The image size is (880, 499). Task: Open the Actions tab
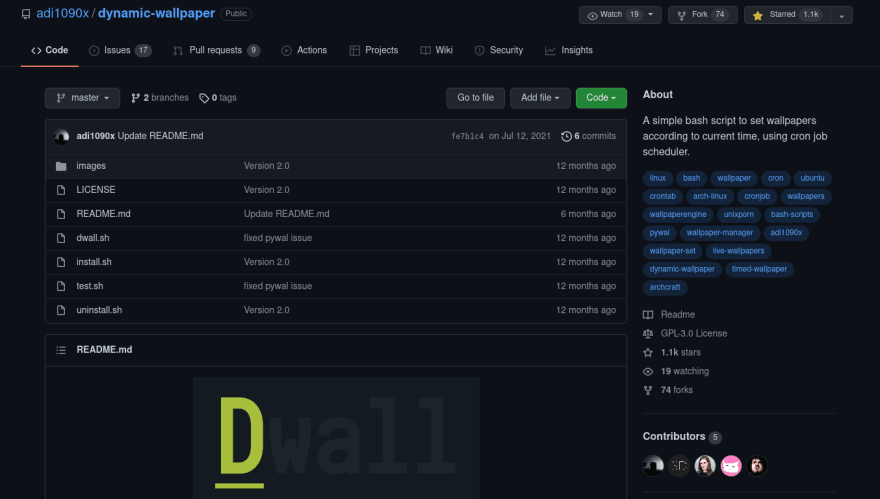tap(304, 51)
